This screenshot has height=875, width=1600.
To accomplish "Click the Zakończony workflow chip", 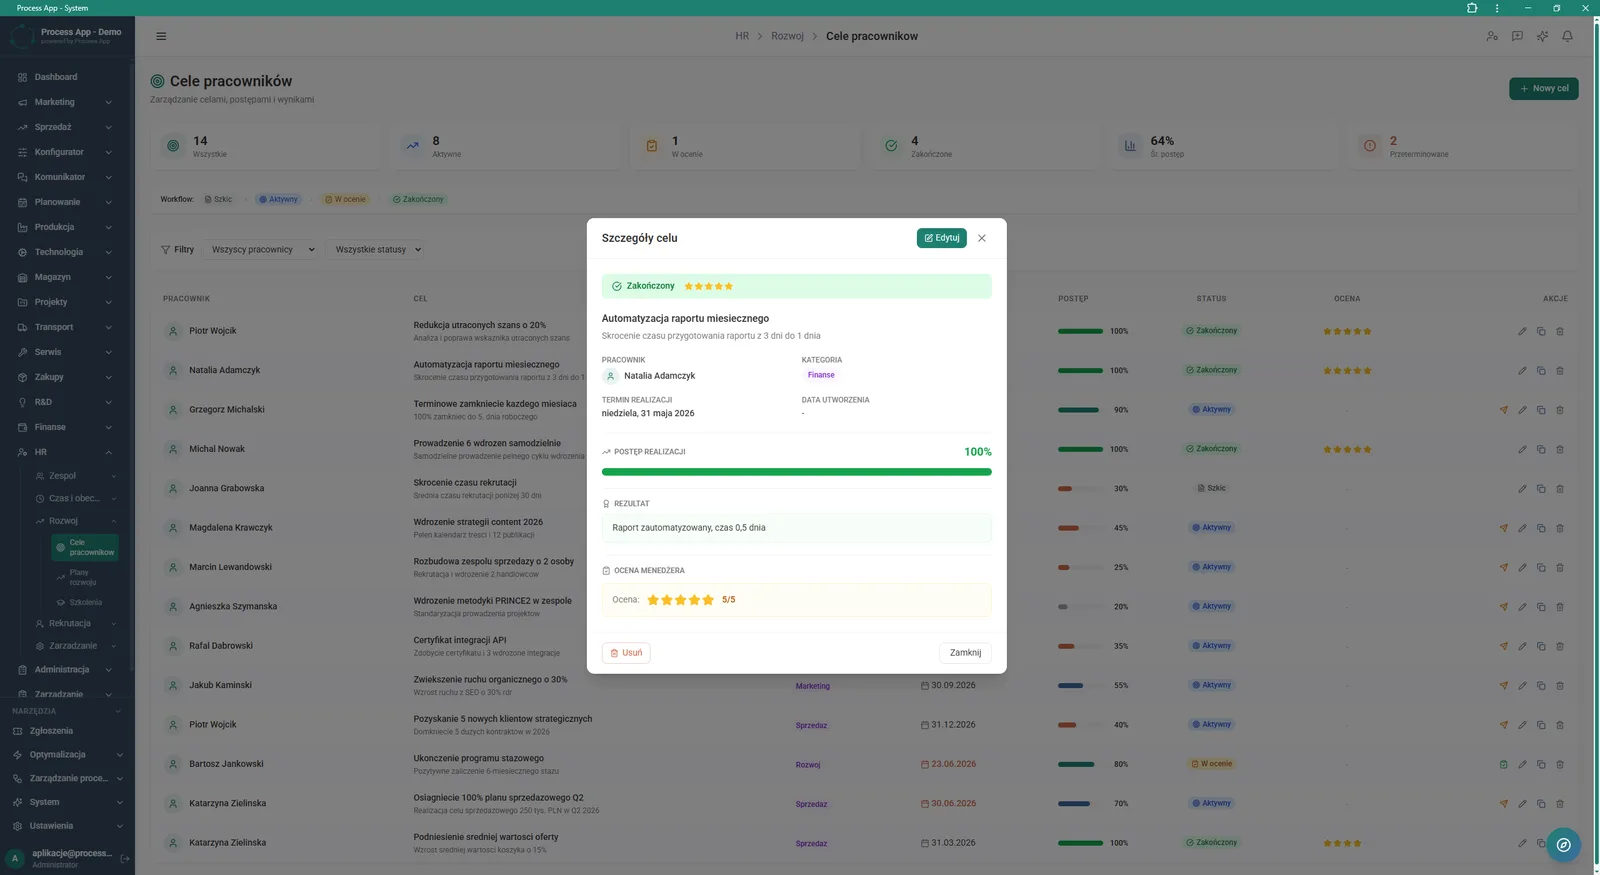I will pyautogui.click(x=418, y=199).
